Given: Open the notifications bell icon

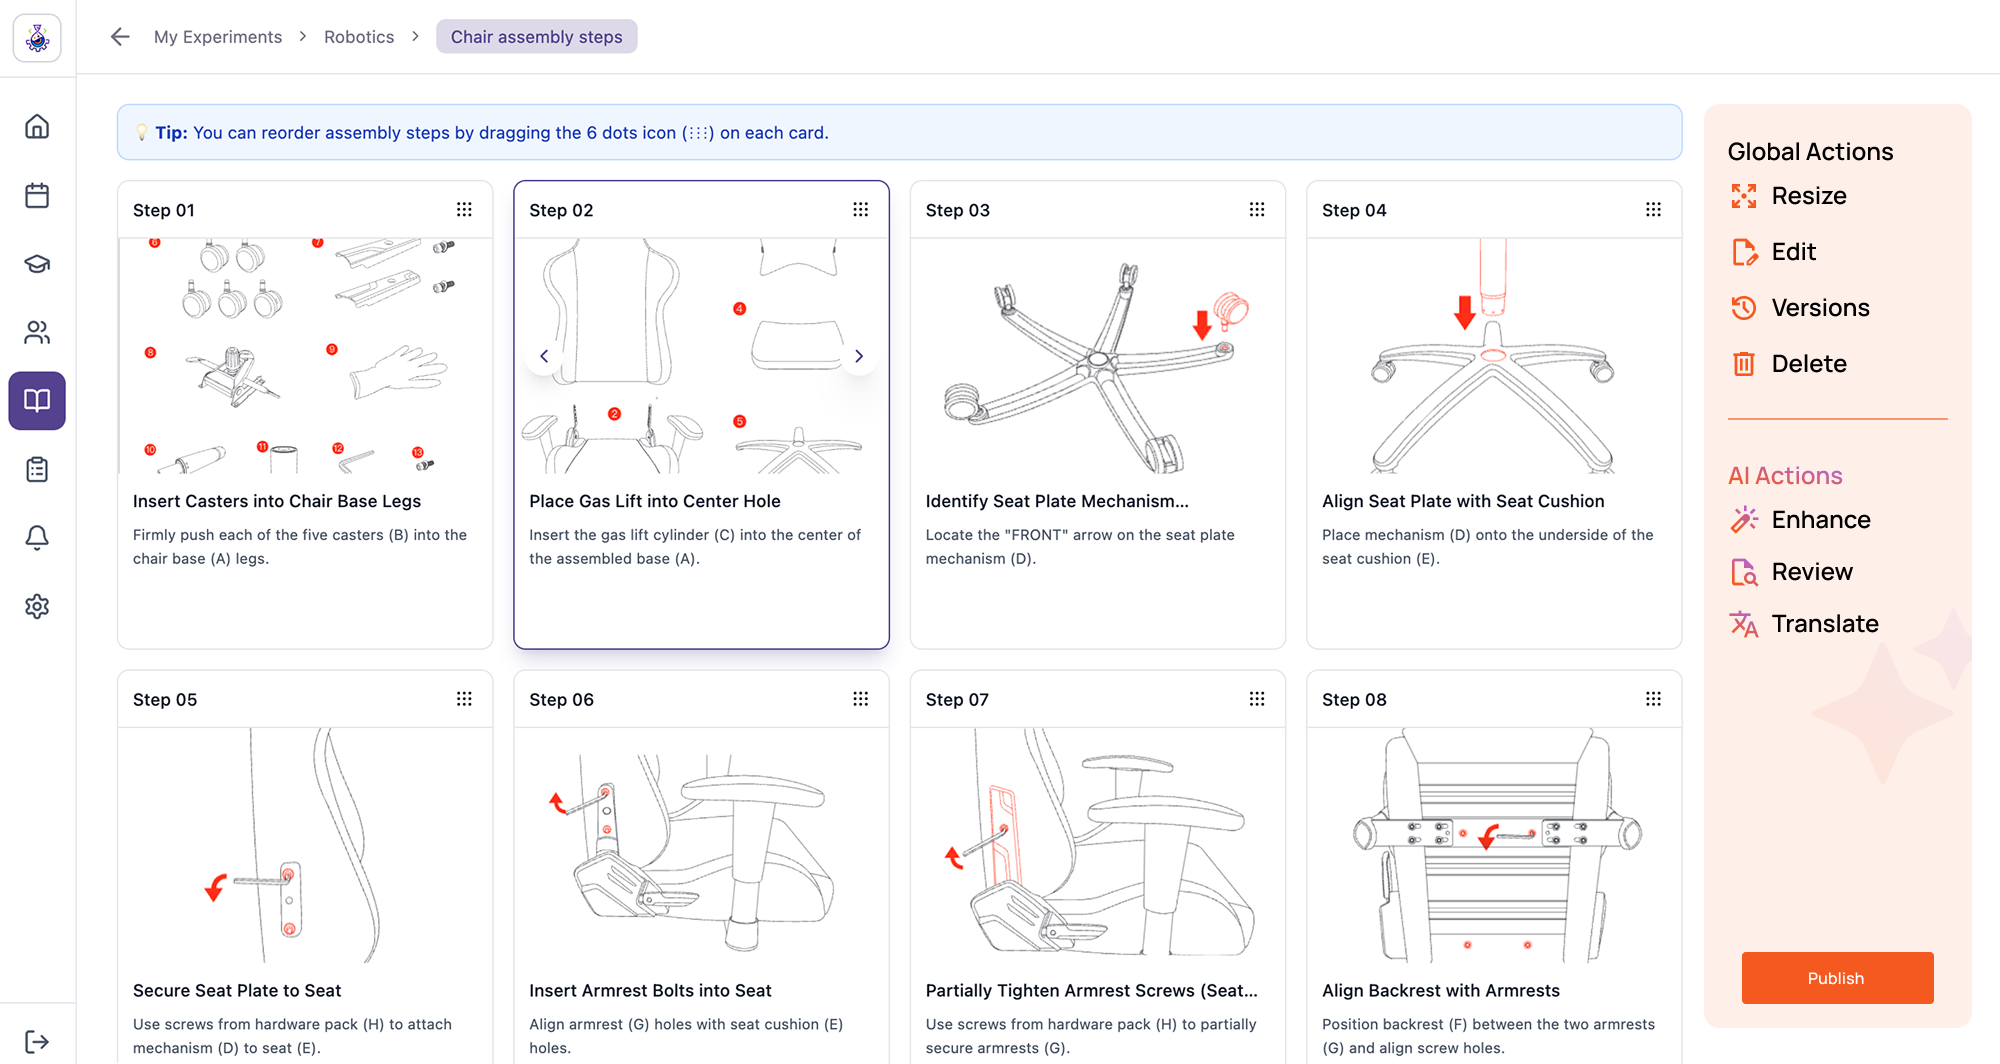Looking at the screenshot, I should 37,538.
